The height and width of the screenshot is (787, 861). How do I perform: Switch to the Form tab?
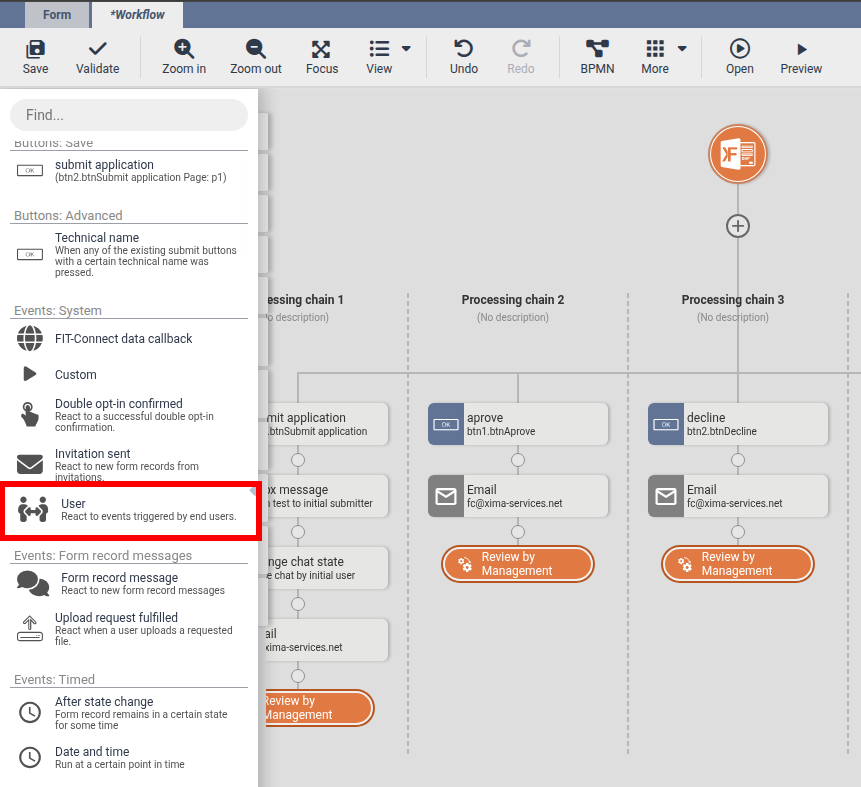pos(57,15)
